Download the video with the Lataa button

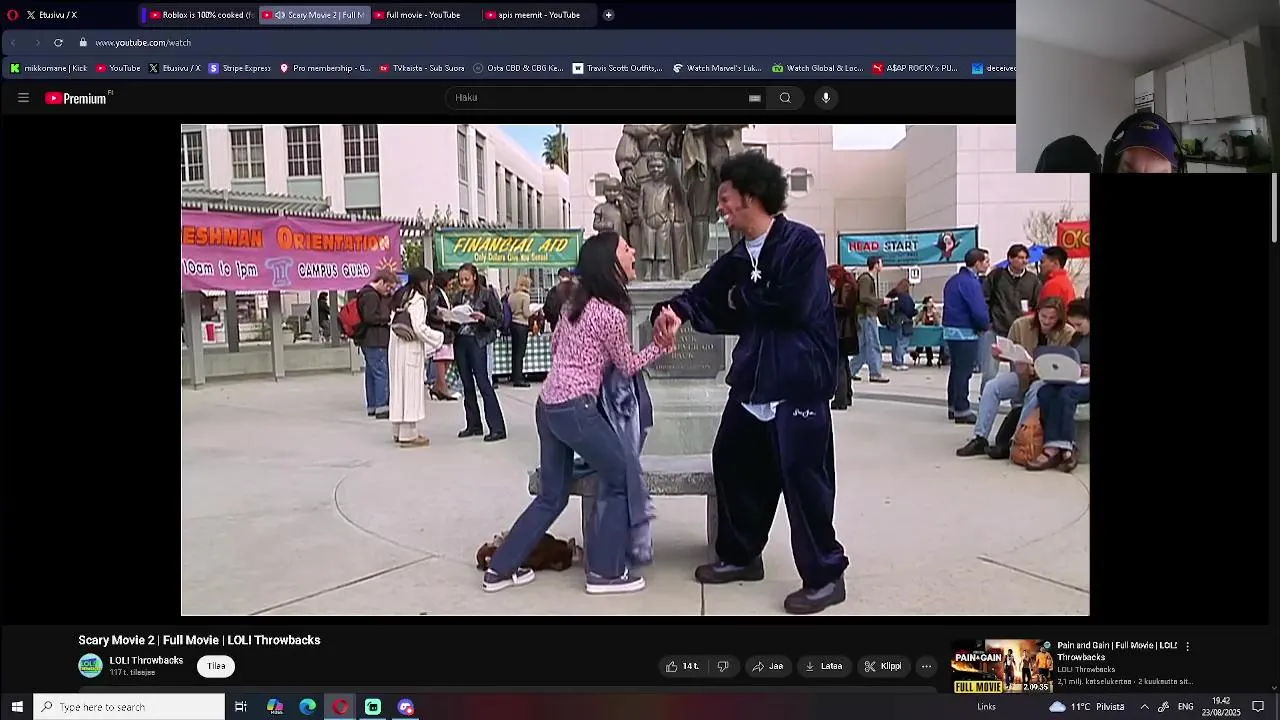click(824, 666)
